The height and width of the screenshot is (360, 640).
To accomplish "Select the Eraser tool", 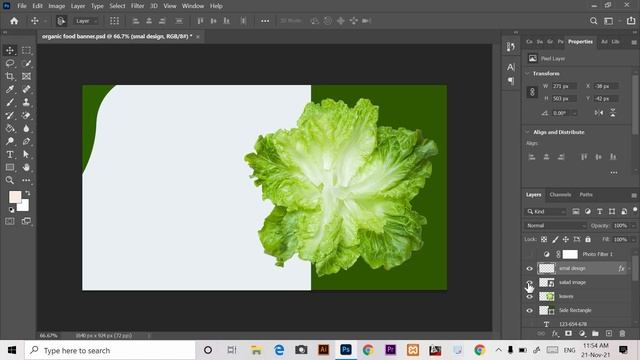I will [26, 116].
